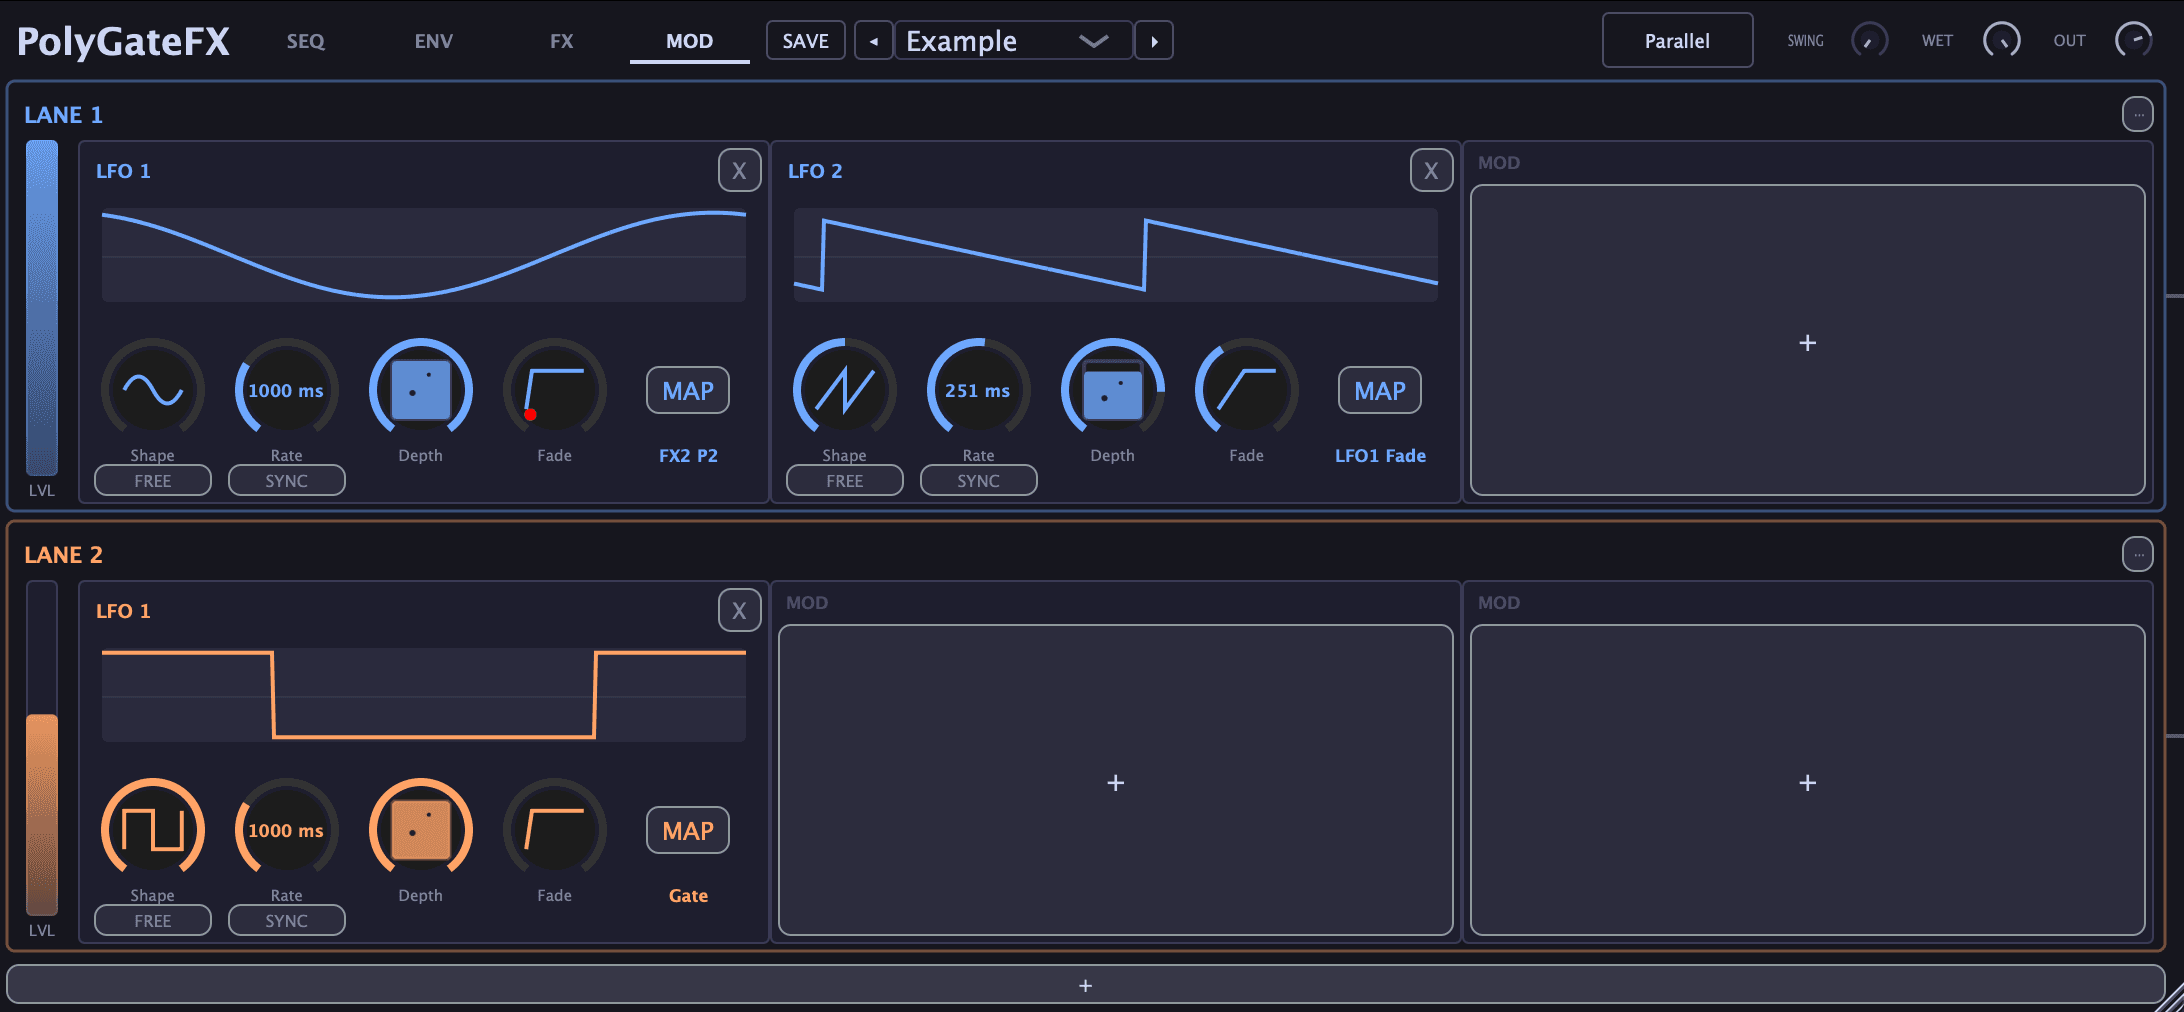Click Lane 2 LVL level meter
This screenshot has width=2184, height=1012.
pos(42,748)
